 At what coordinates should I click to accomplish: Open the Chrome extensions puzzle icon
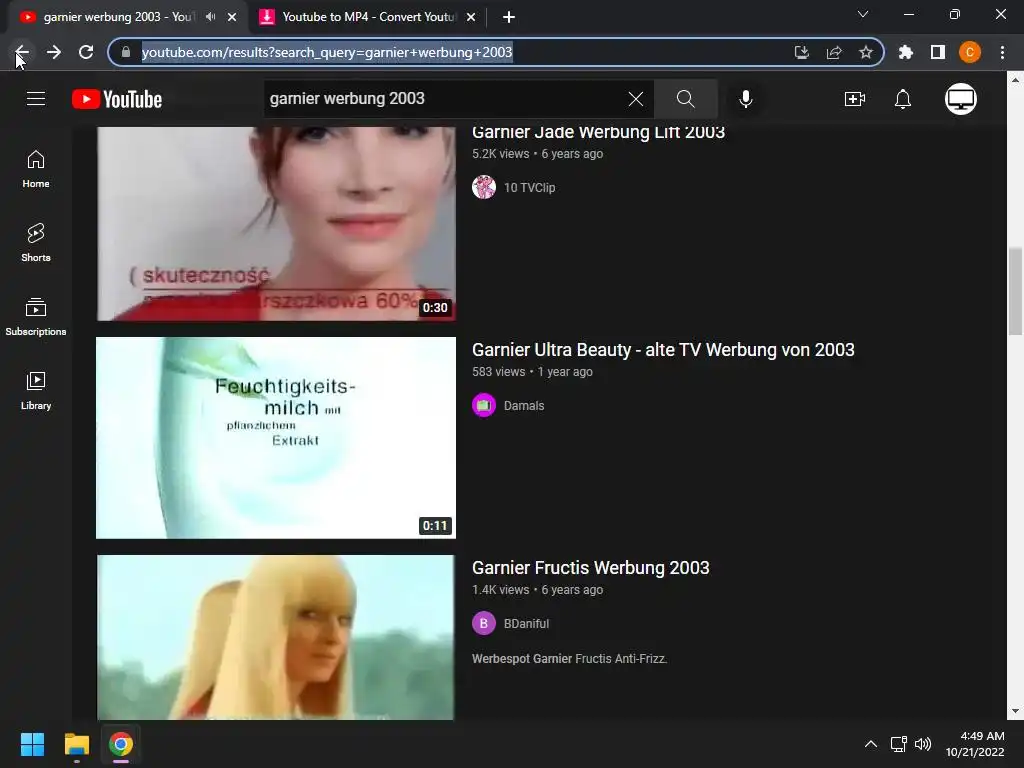(905, 52)
